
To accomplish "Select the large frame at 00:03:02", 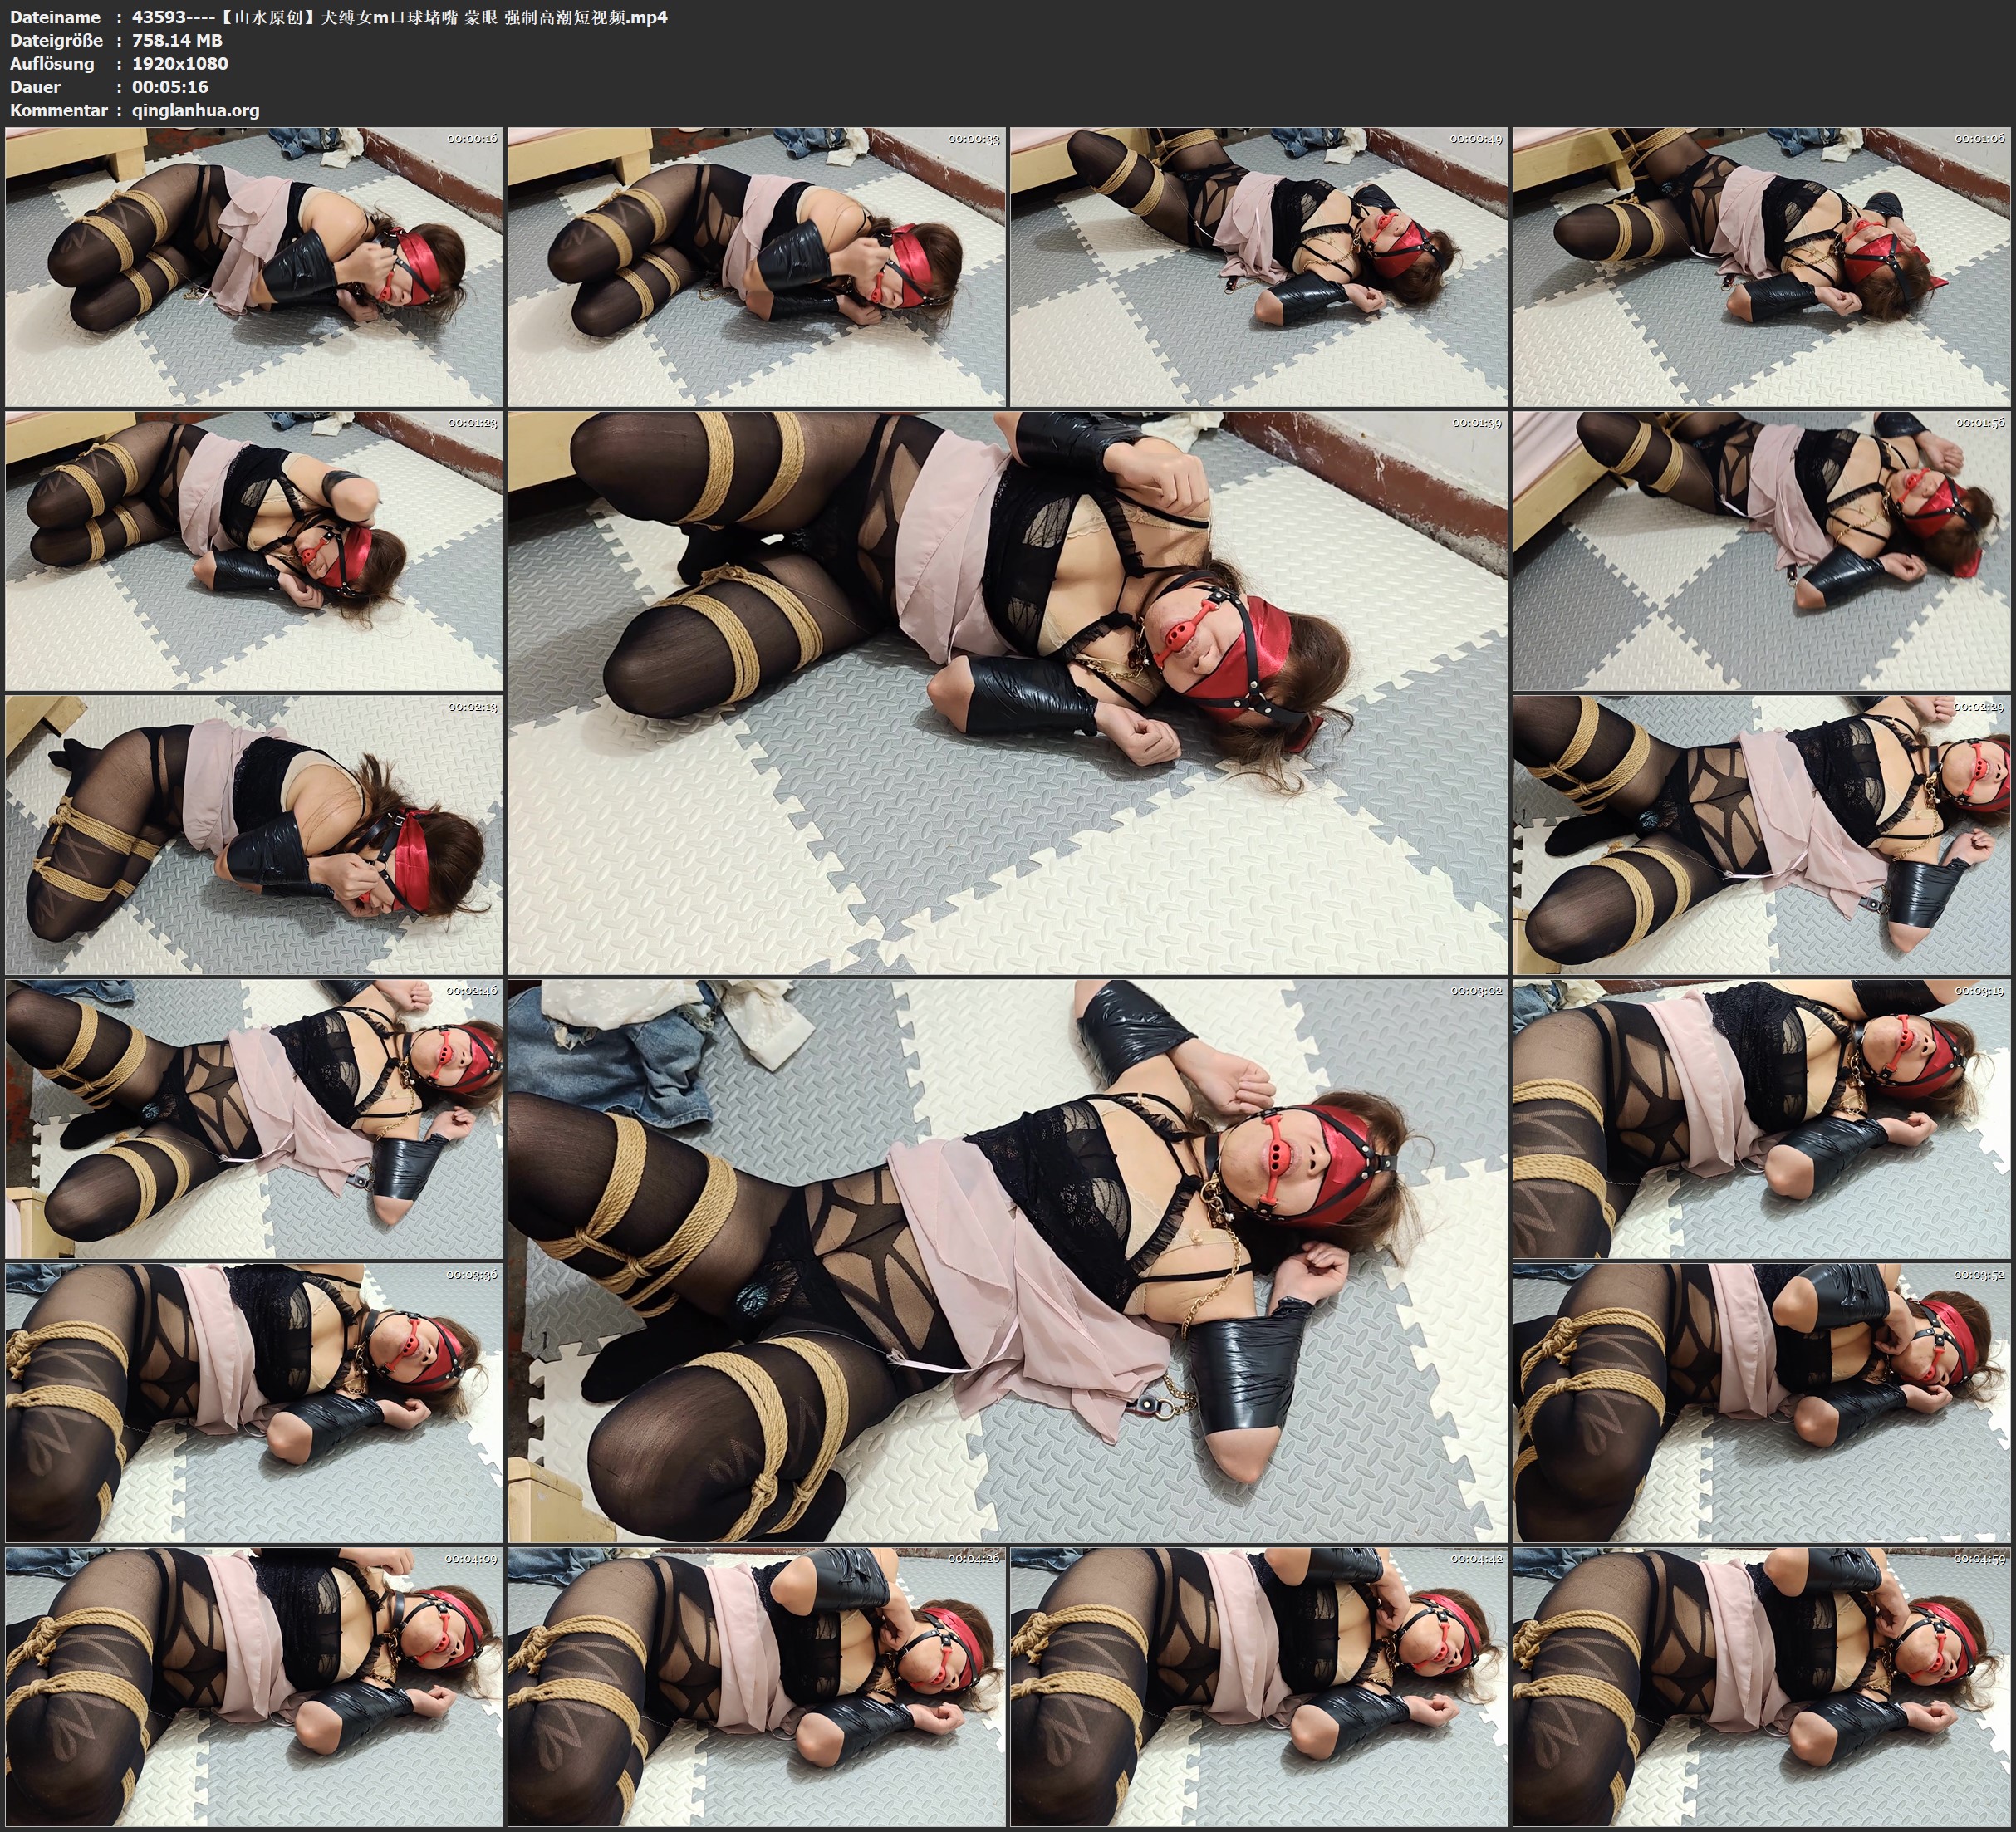I will coord(1007,1260).
